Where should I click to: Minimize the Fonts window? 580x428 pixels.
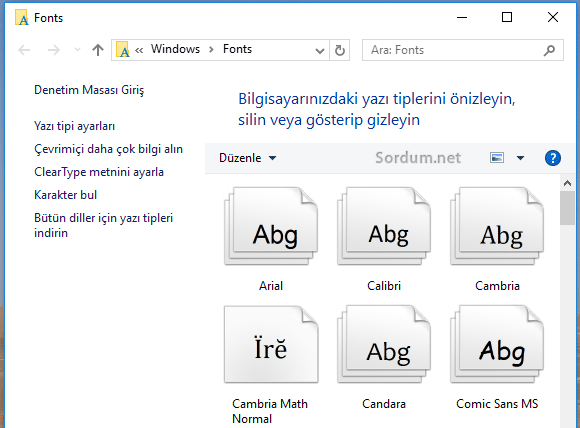click(462, 17)
